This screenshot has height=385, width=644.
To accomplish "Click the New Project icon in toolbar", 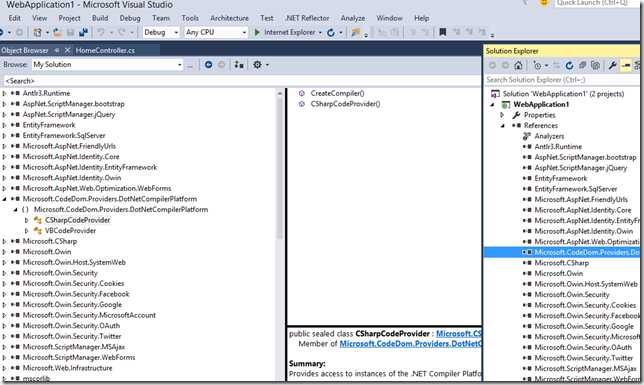I will [x=37, y=32].
